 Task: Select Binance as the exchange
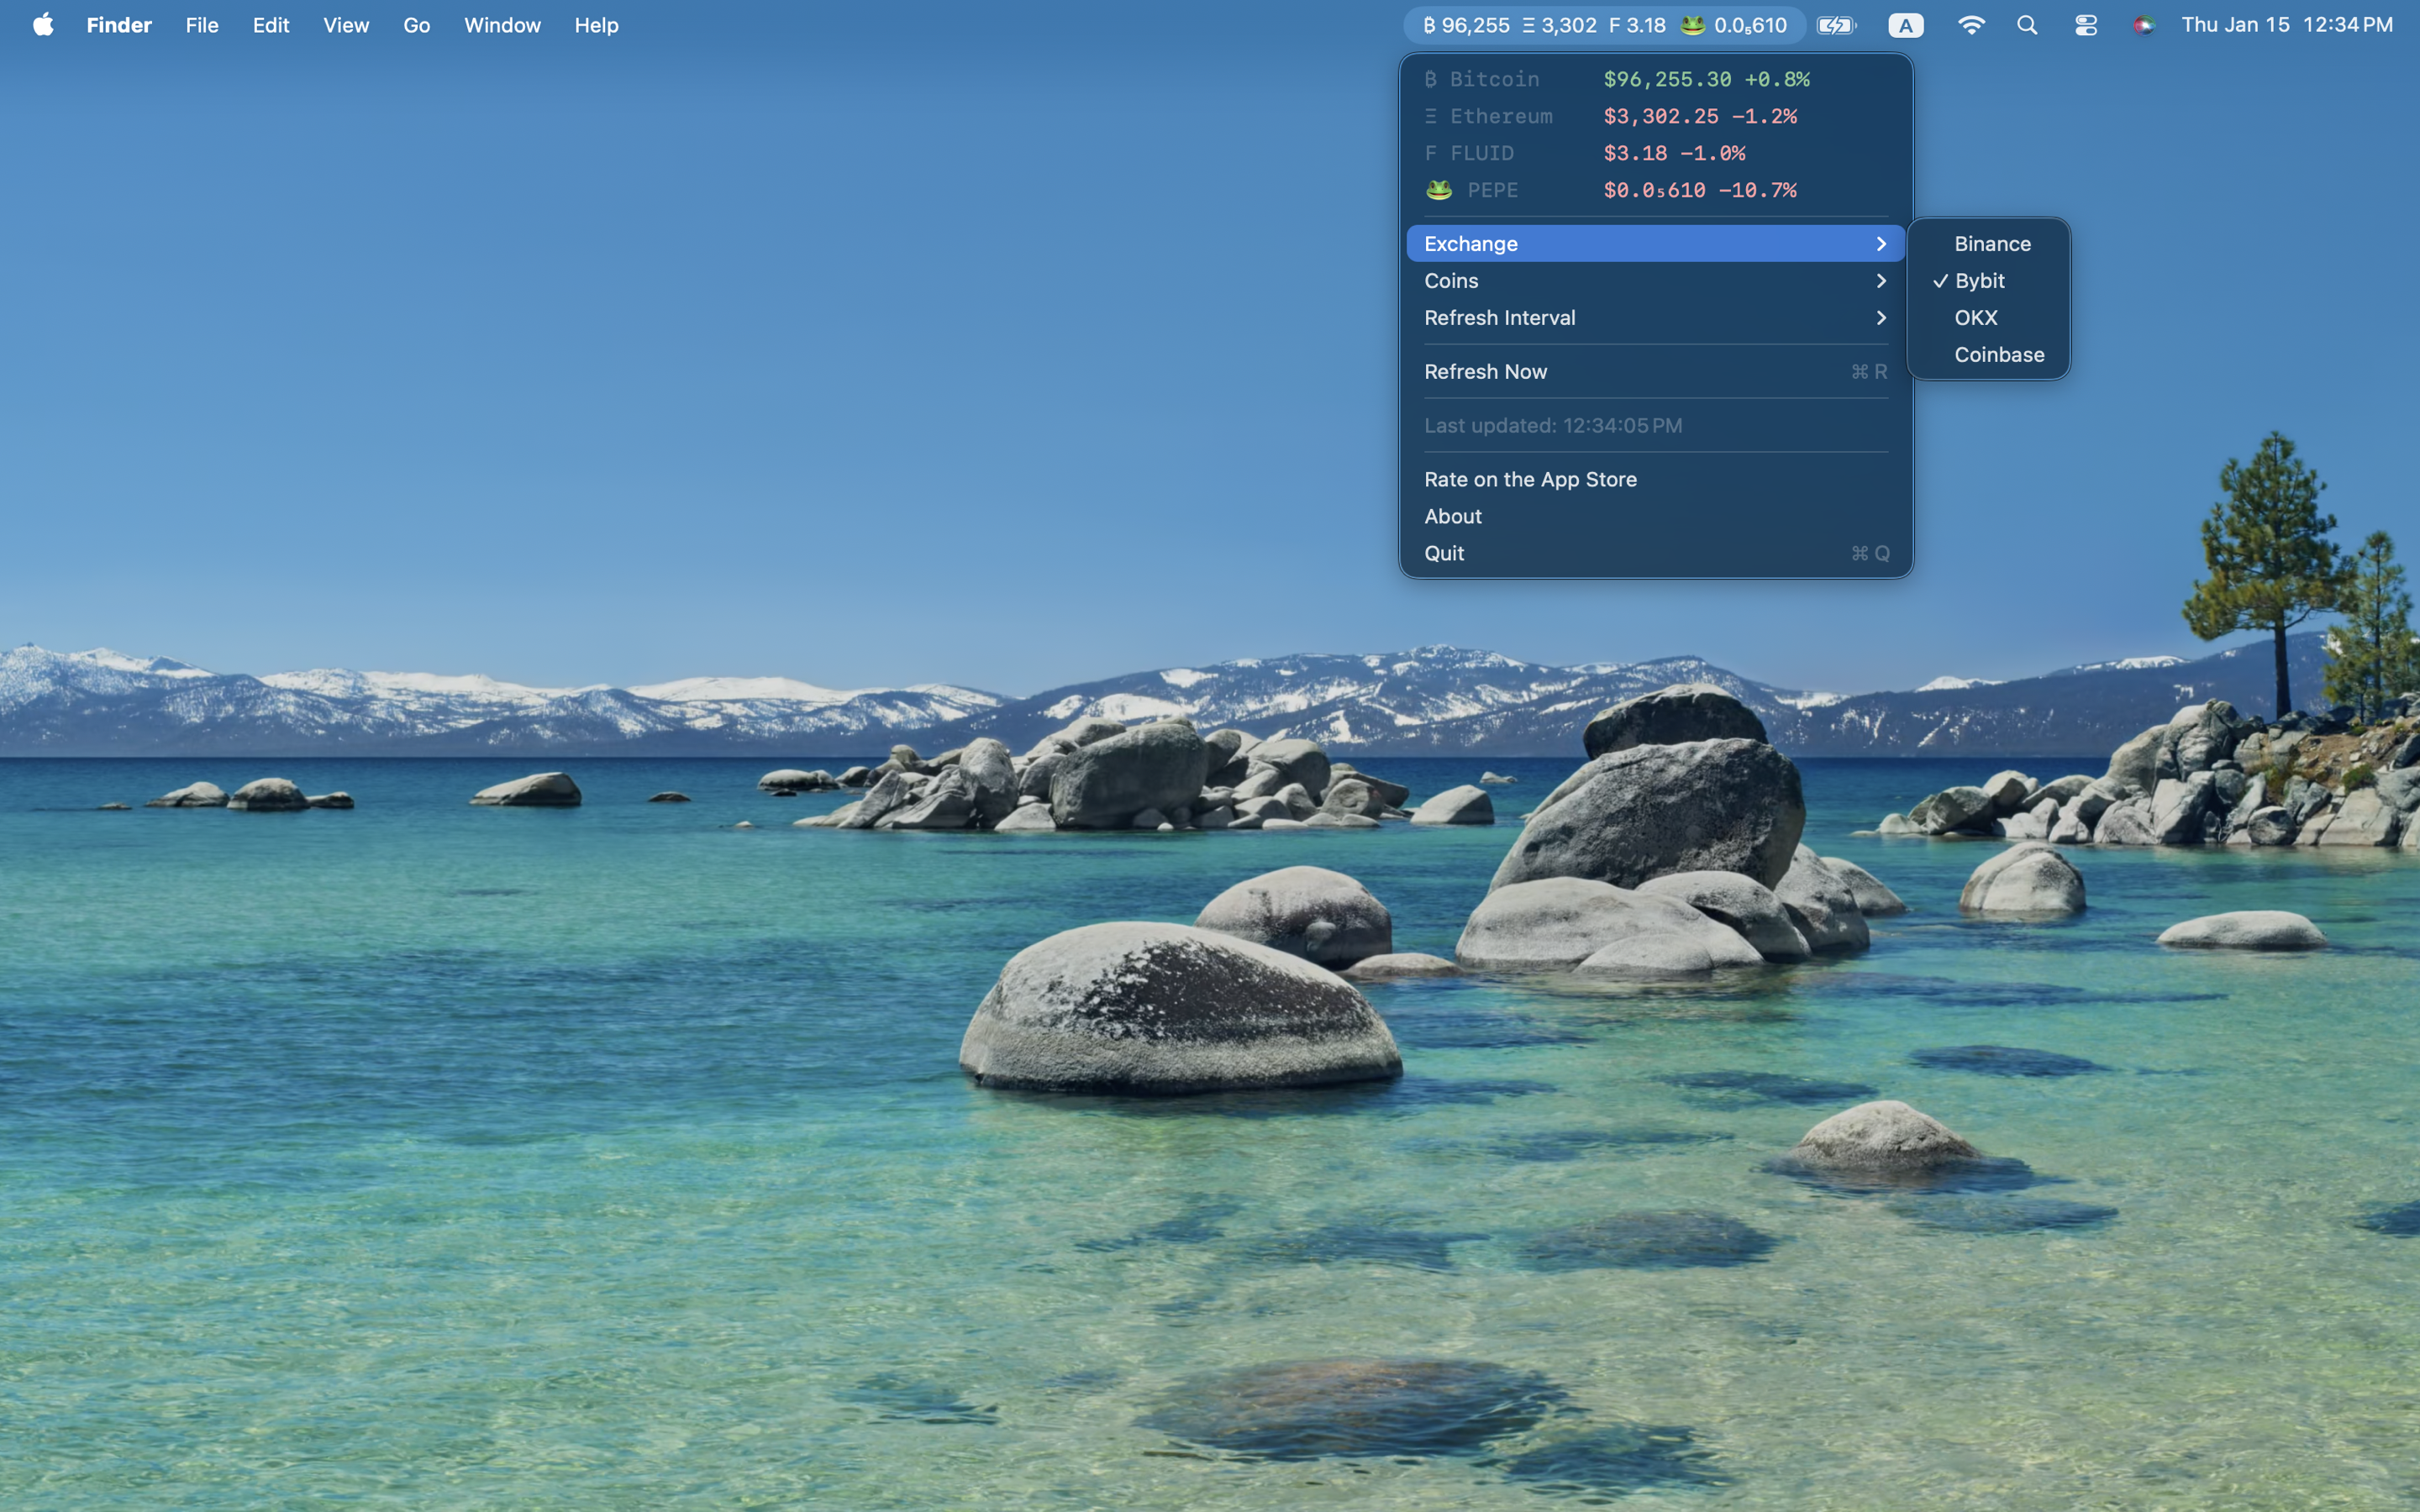pos(1992,244)
